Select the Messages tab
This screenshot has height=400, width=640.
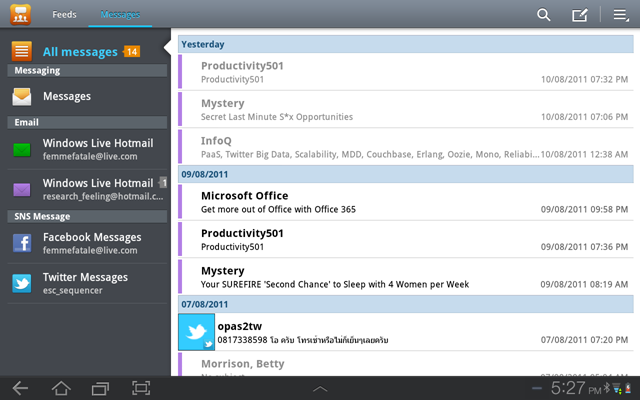(x=120, y=15)
